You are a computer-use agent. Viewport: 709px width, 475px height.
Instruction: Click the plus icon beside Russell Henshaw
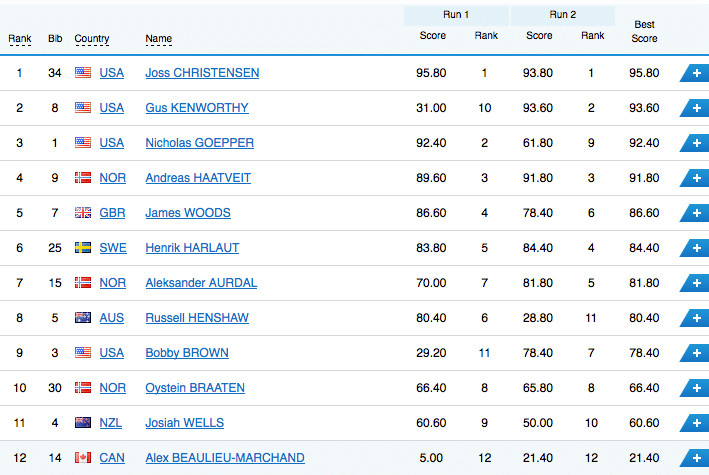click(x=695, y=318)
